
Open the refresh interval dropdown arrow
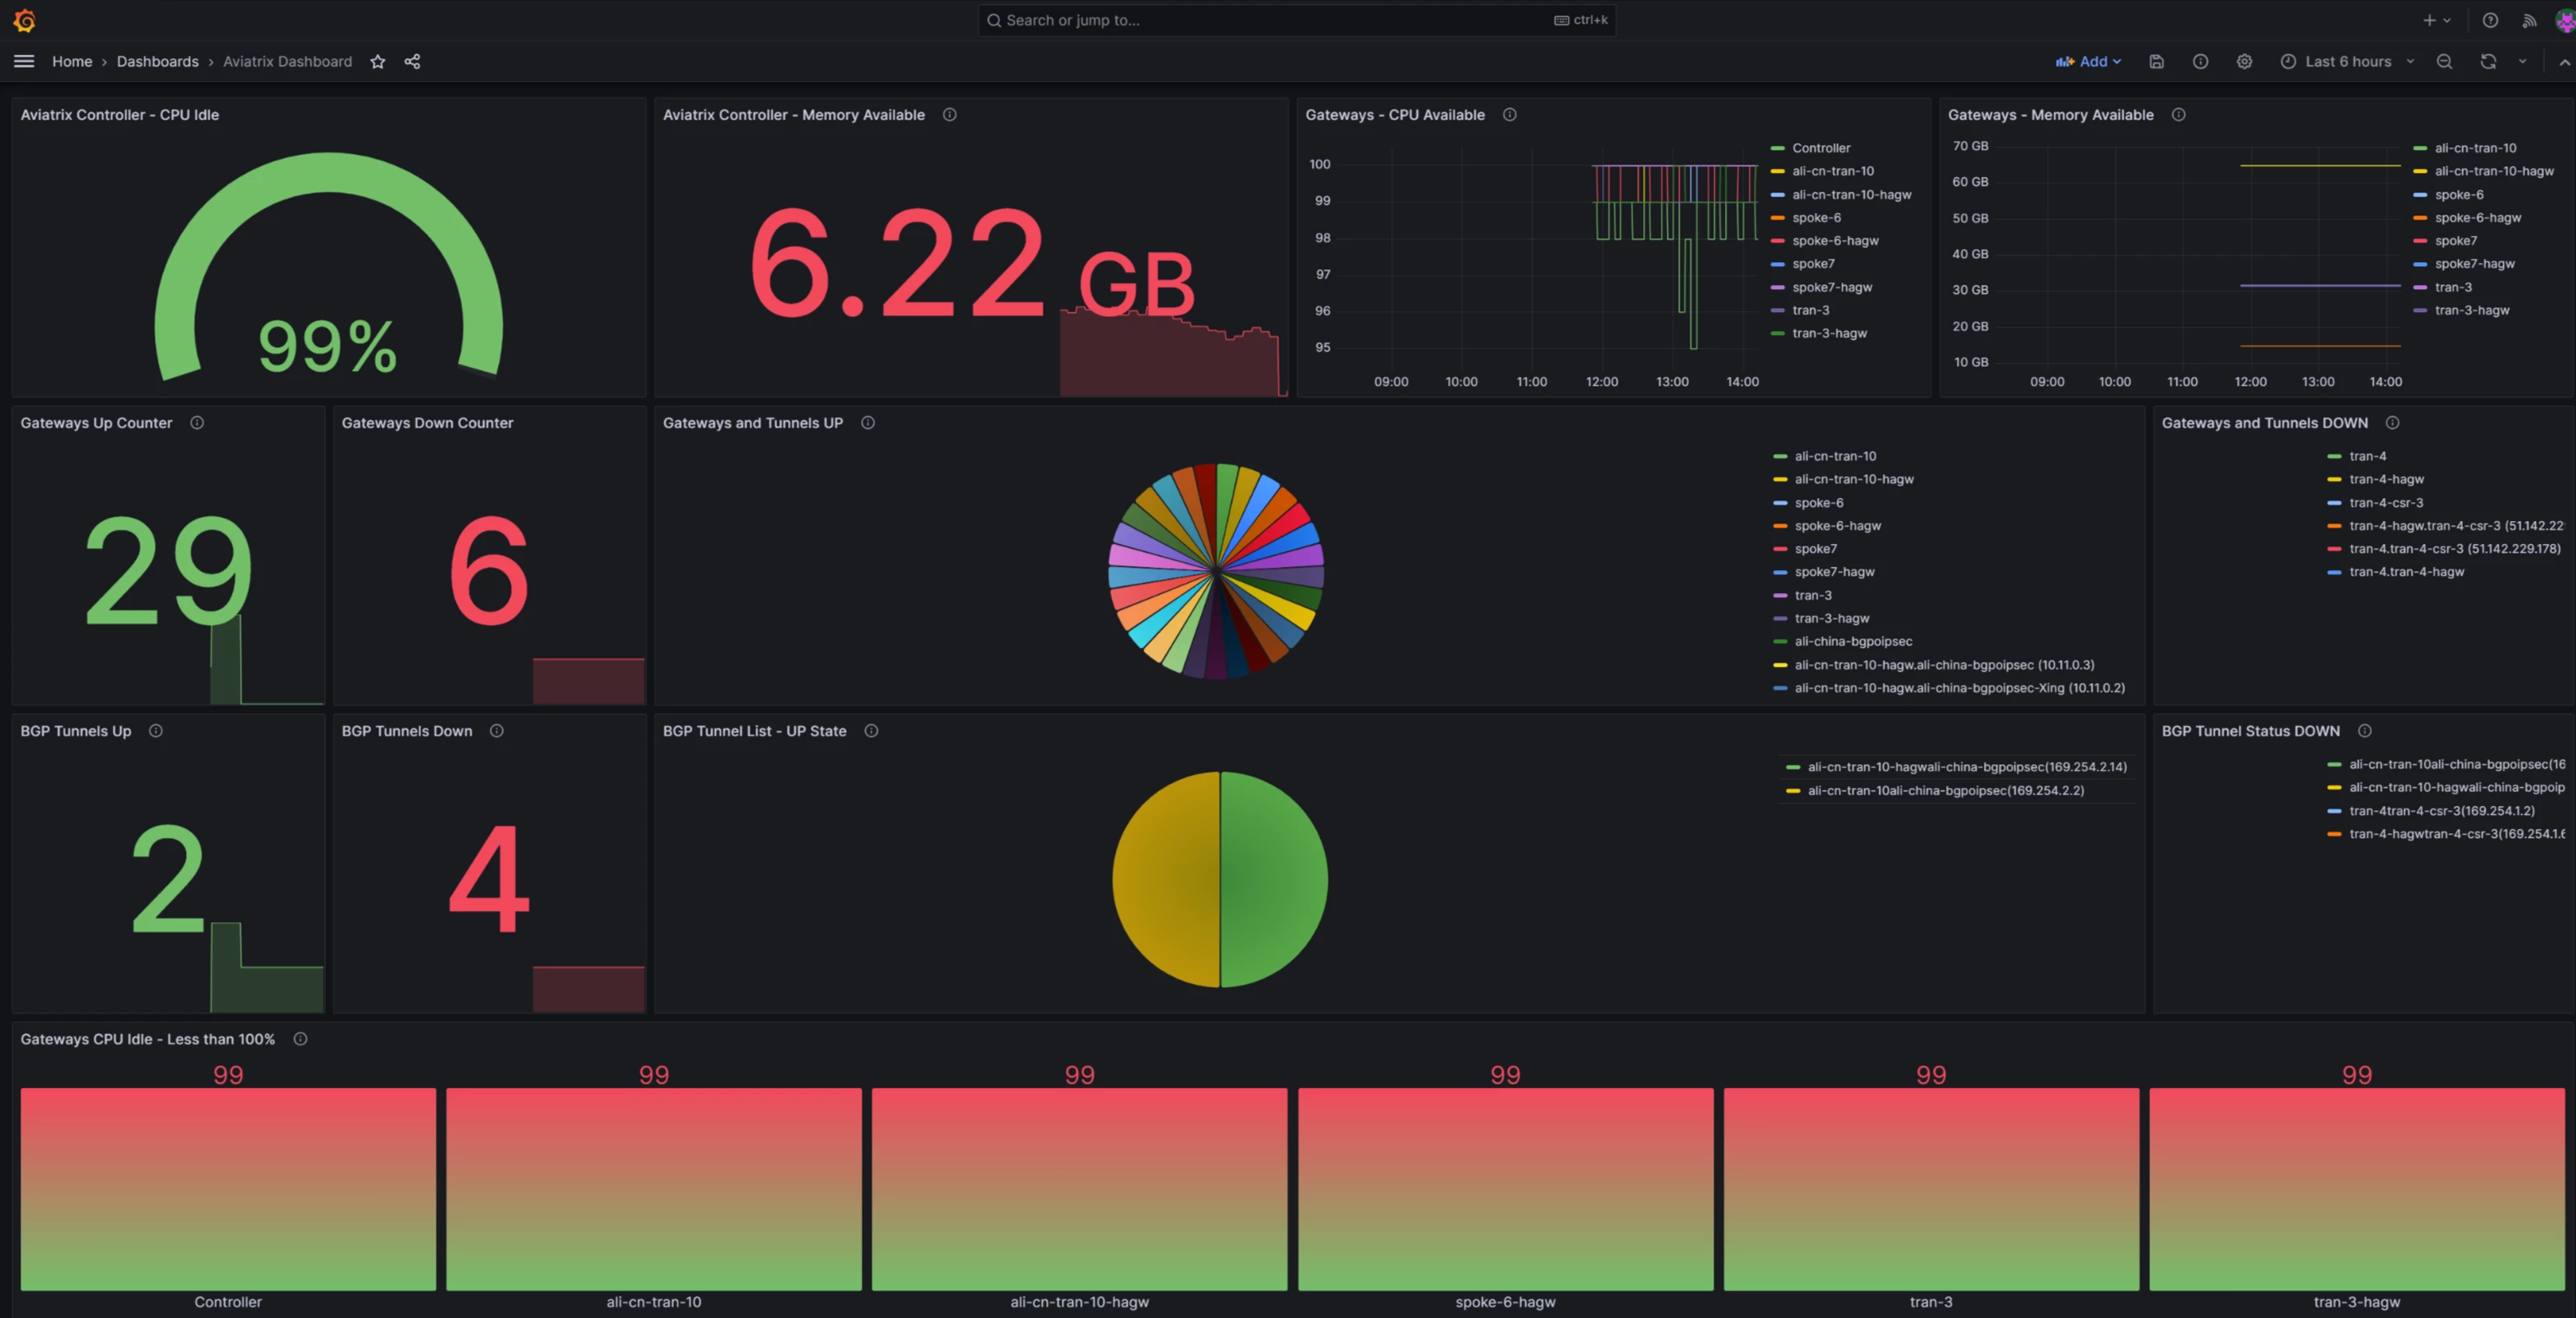click(2522, 61)
